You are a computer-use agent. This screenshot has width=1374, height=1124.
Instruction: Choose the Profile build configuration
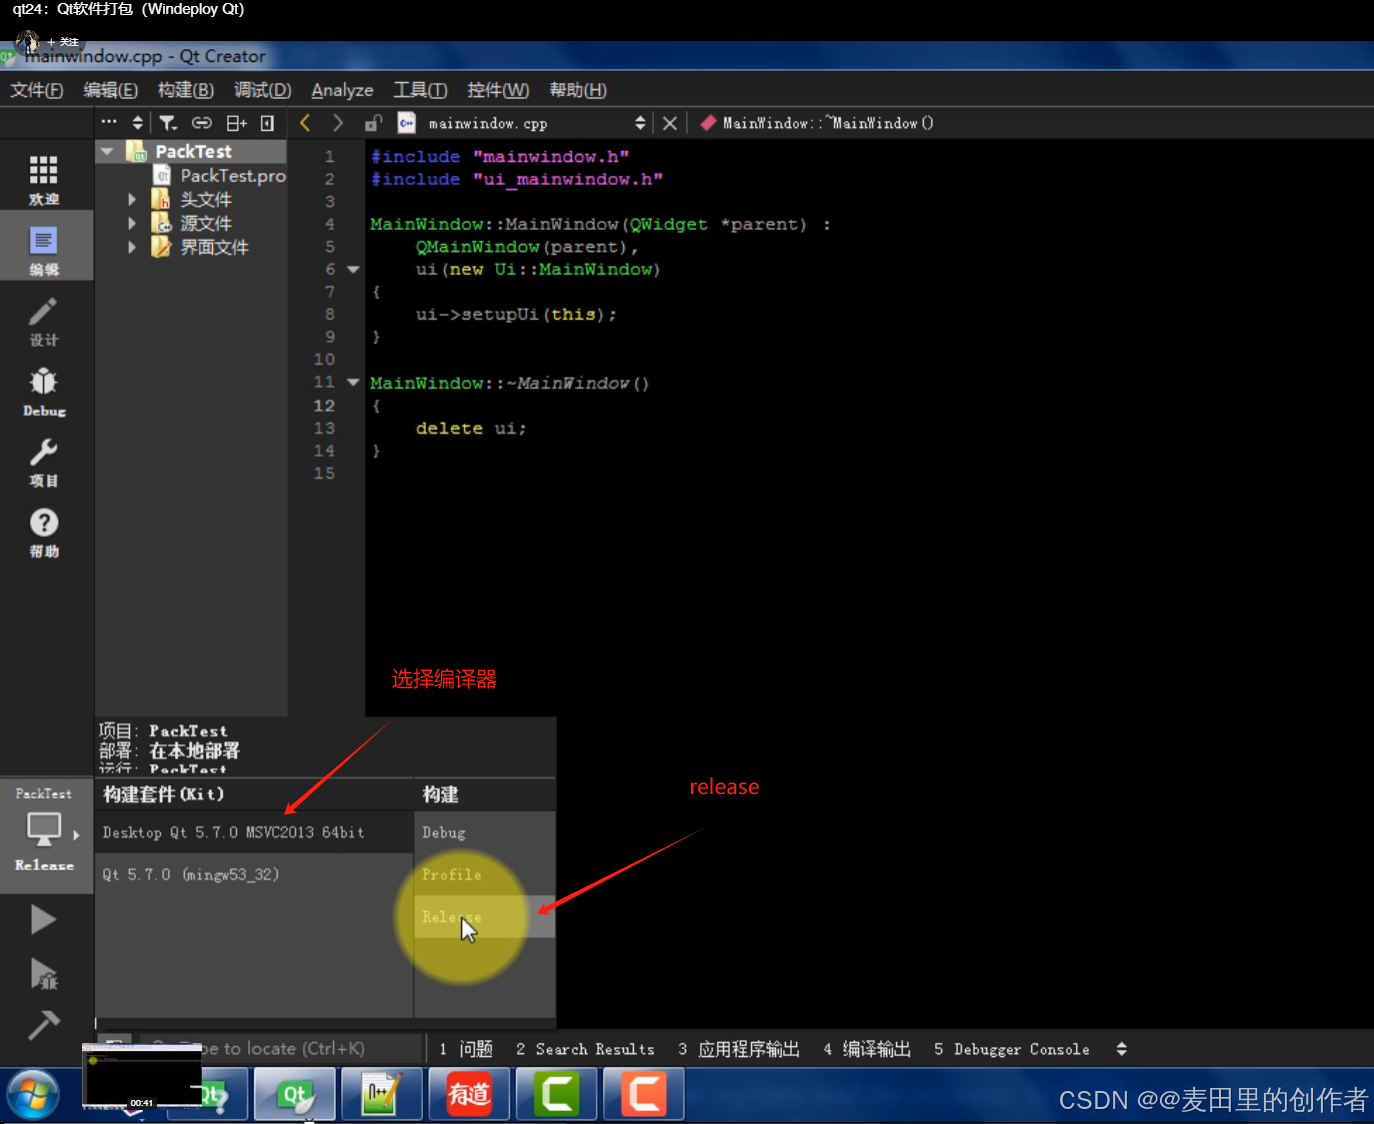click(x=485, y=874)
